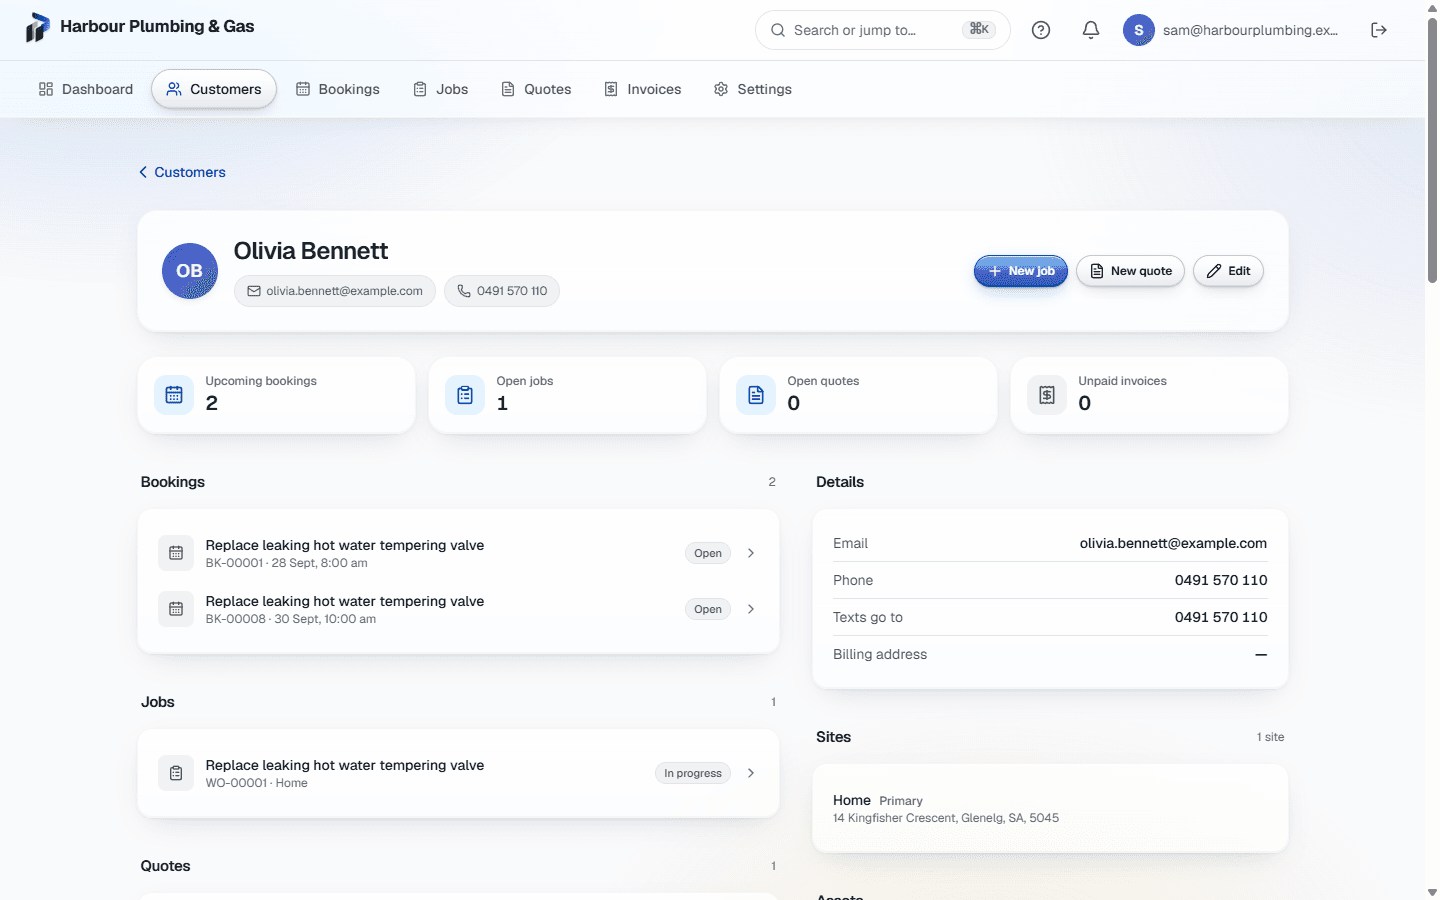Click the magnifier icon in the search box
Viewport: 1440px width, 900px height.
tap(778, 30)
